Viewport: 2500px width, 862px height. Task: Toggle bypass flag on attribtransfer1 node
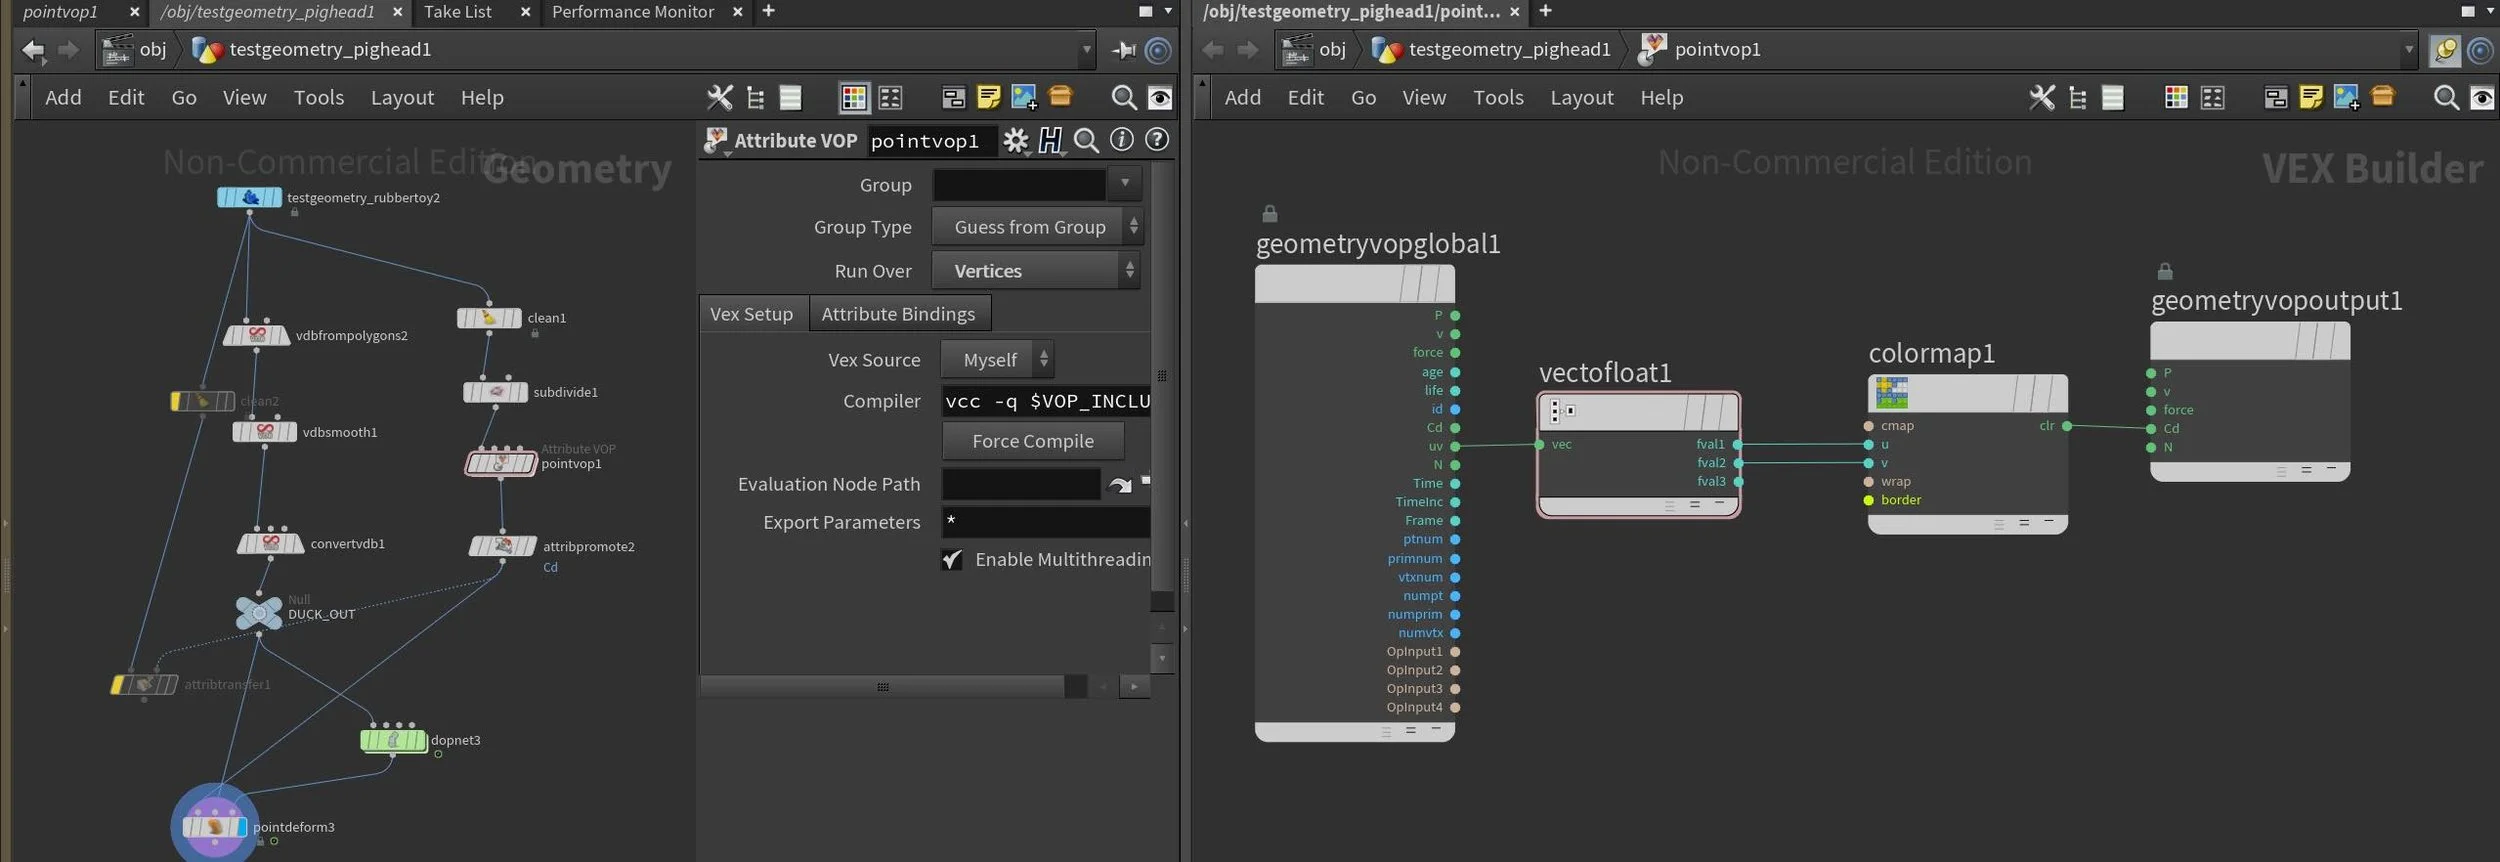point(118,685)
